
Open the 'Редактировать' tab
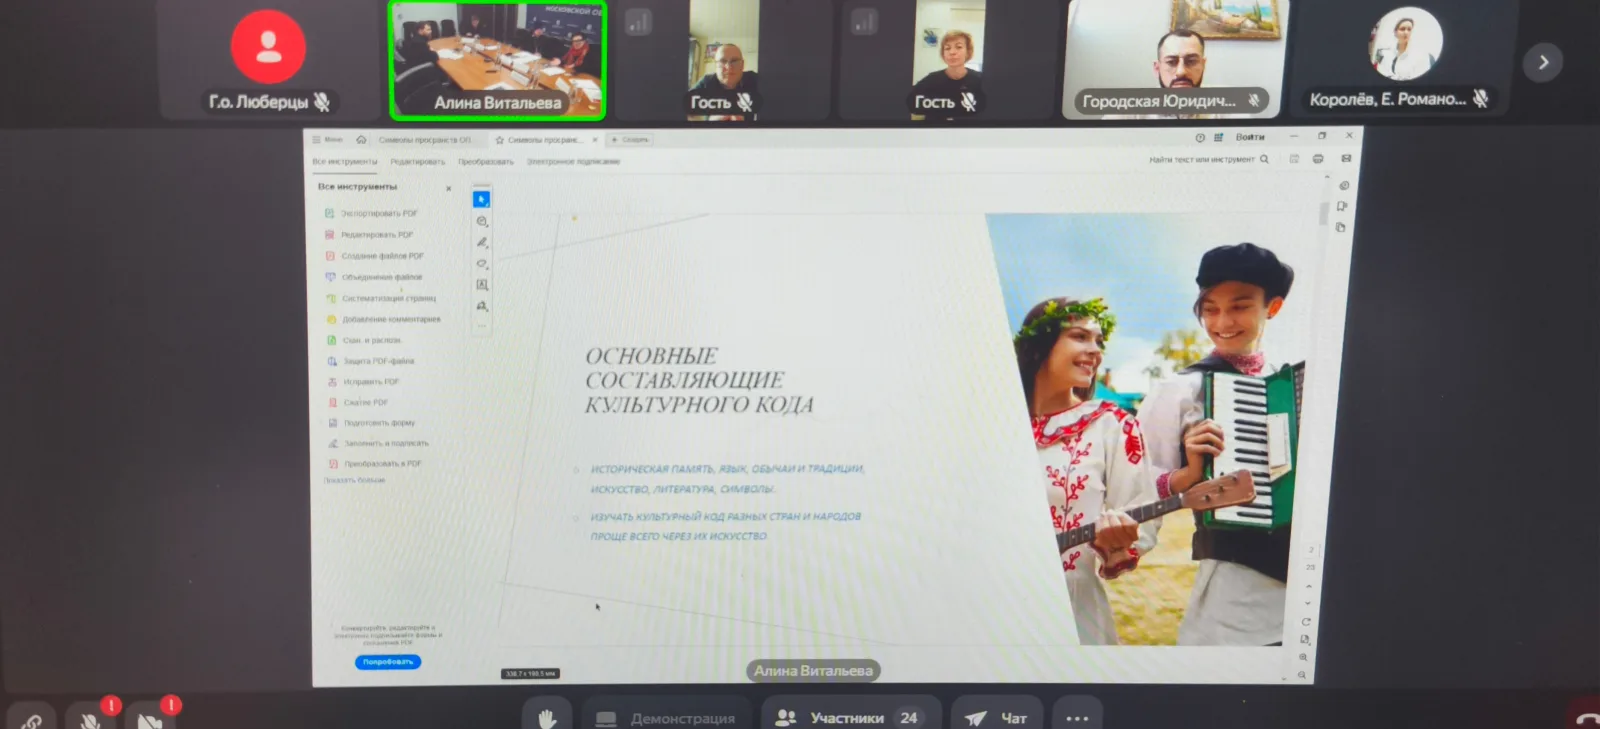click(417, 162)
